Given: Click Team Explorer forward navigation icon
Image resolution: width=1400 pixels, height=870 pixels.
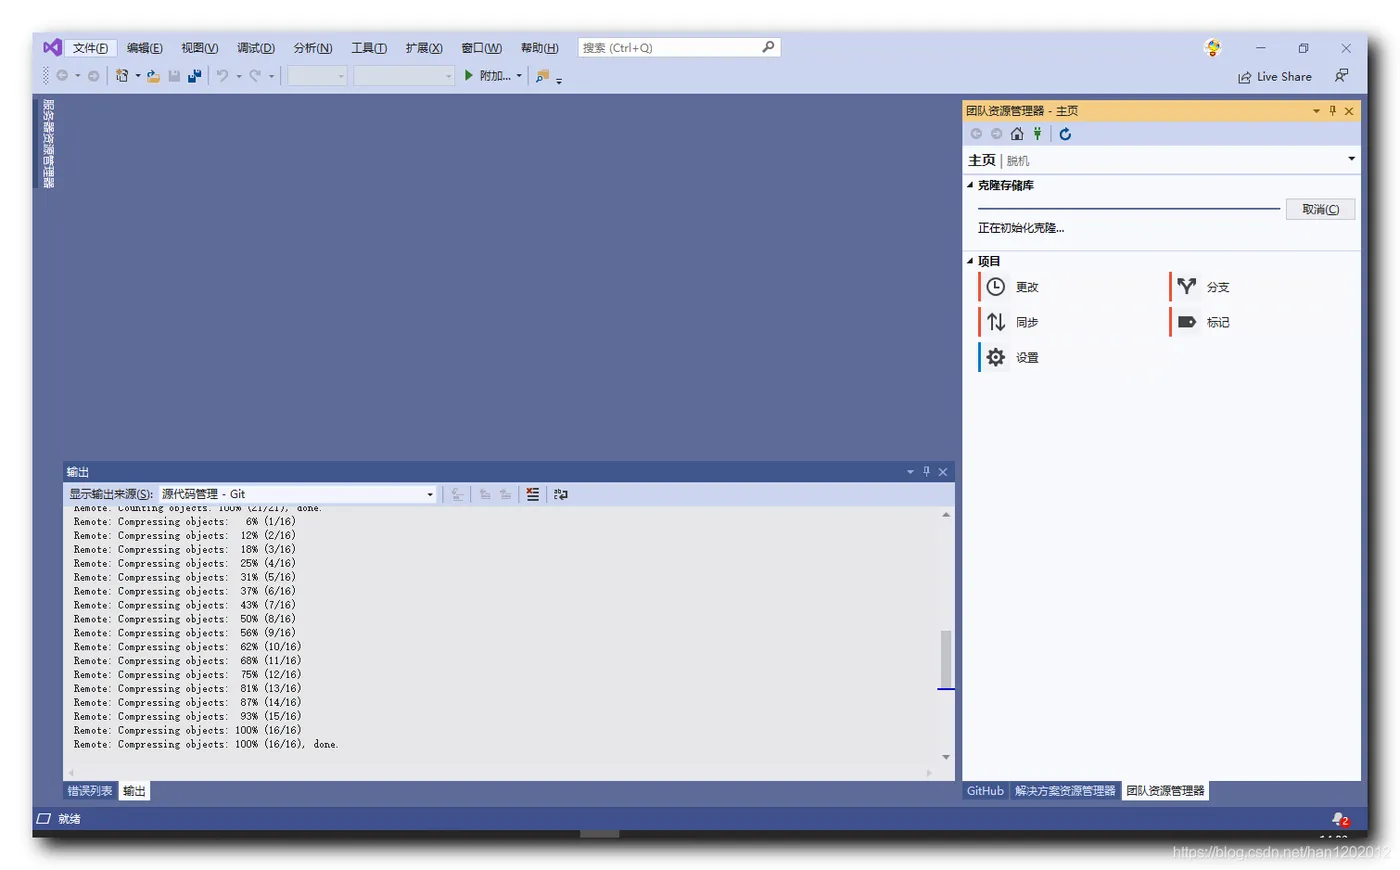Looking at the screenshot, I should click(x=996, y=134).
